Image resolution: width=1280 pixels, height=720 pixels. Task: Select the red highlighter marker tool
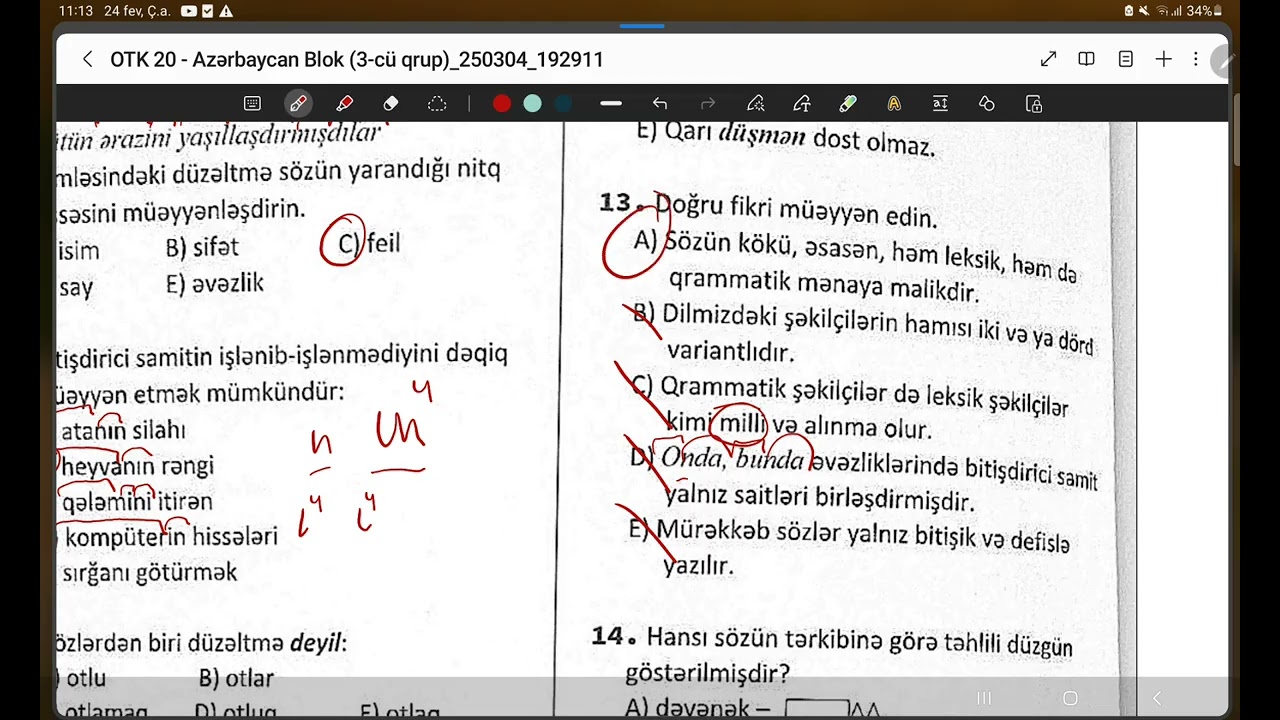[345, 103]
